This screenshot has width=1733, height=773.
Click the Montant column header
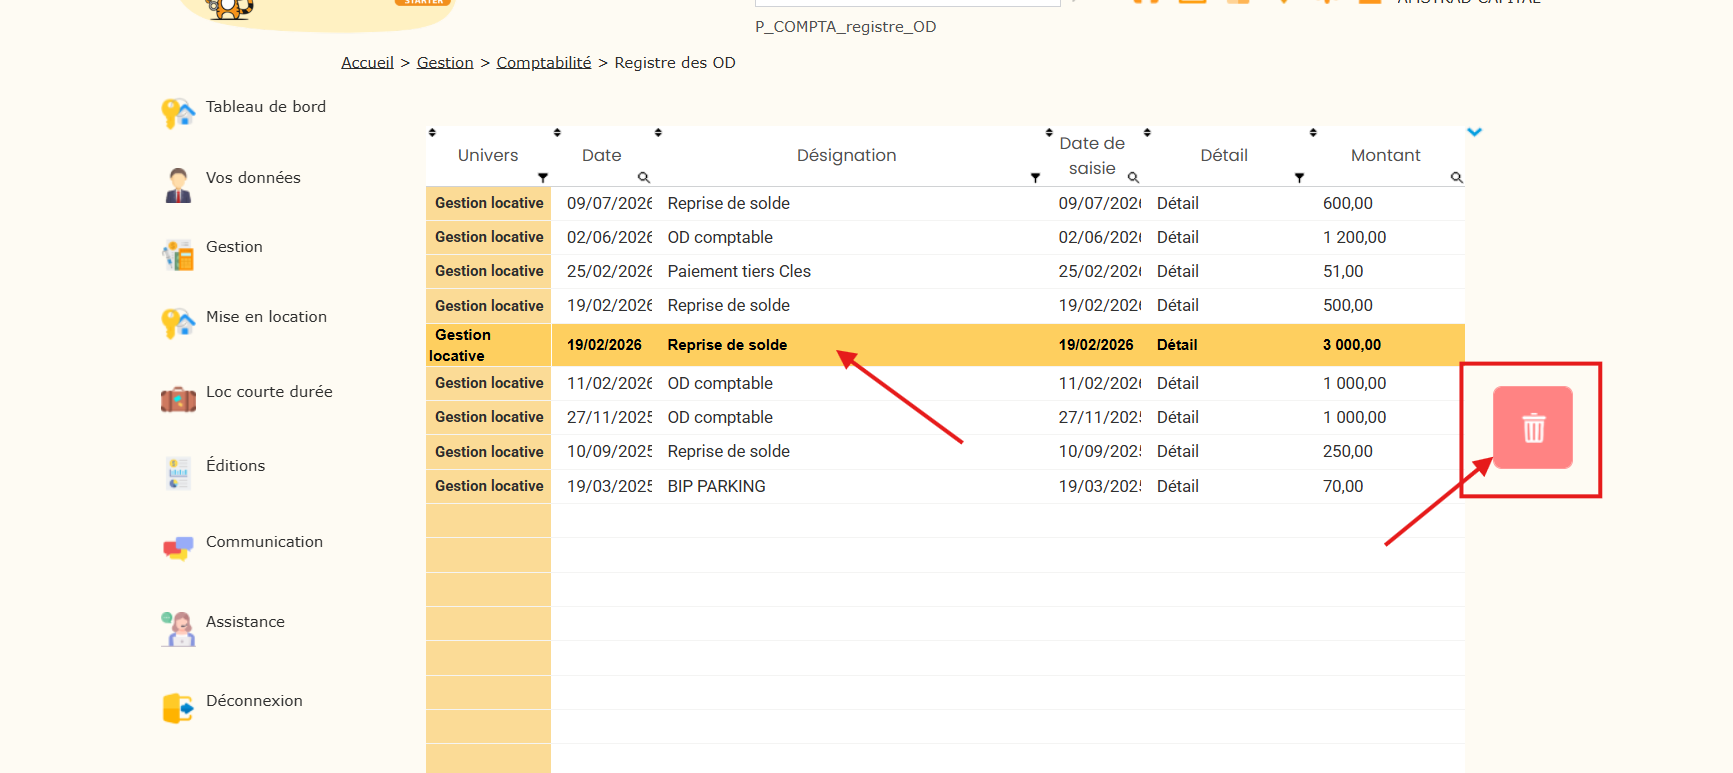[1385, 155]
